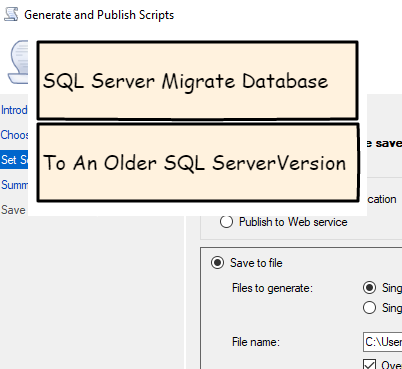Open the Introduction step in wizard sidebar

pyautogui.click(x=14, y=110)
